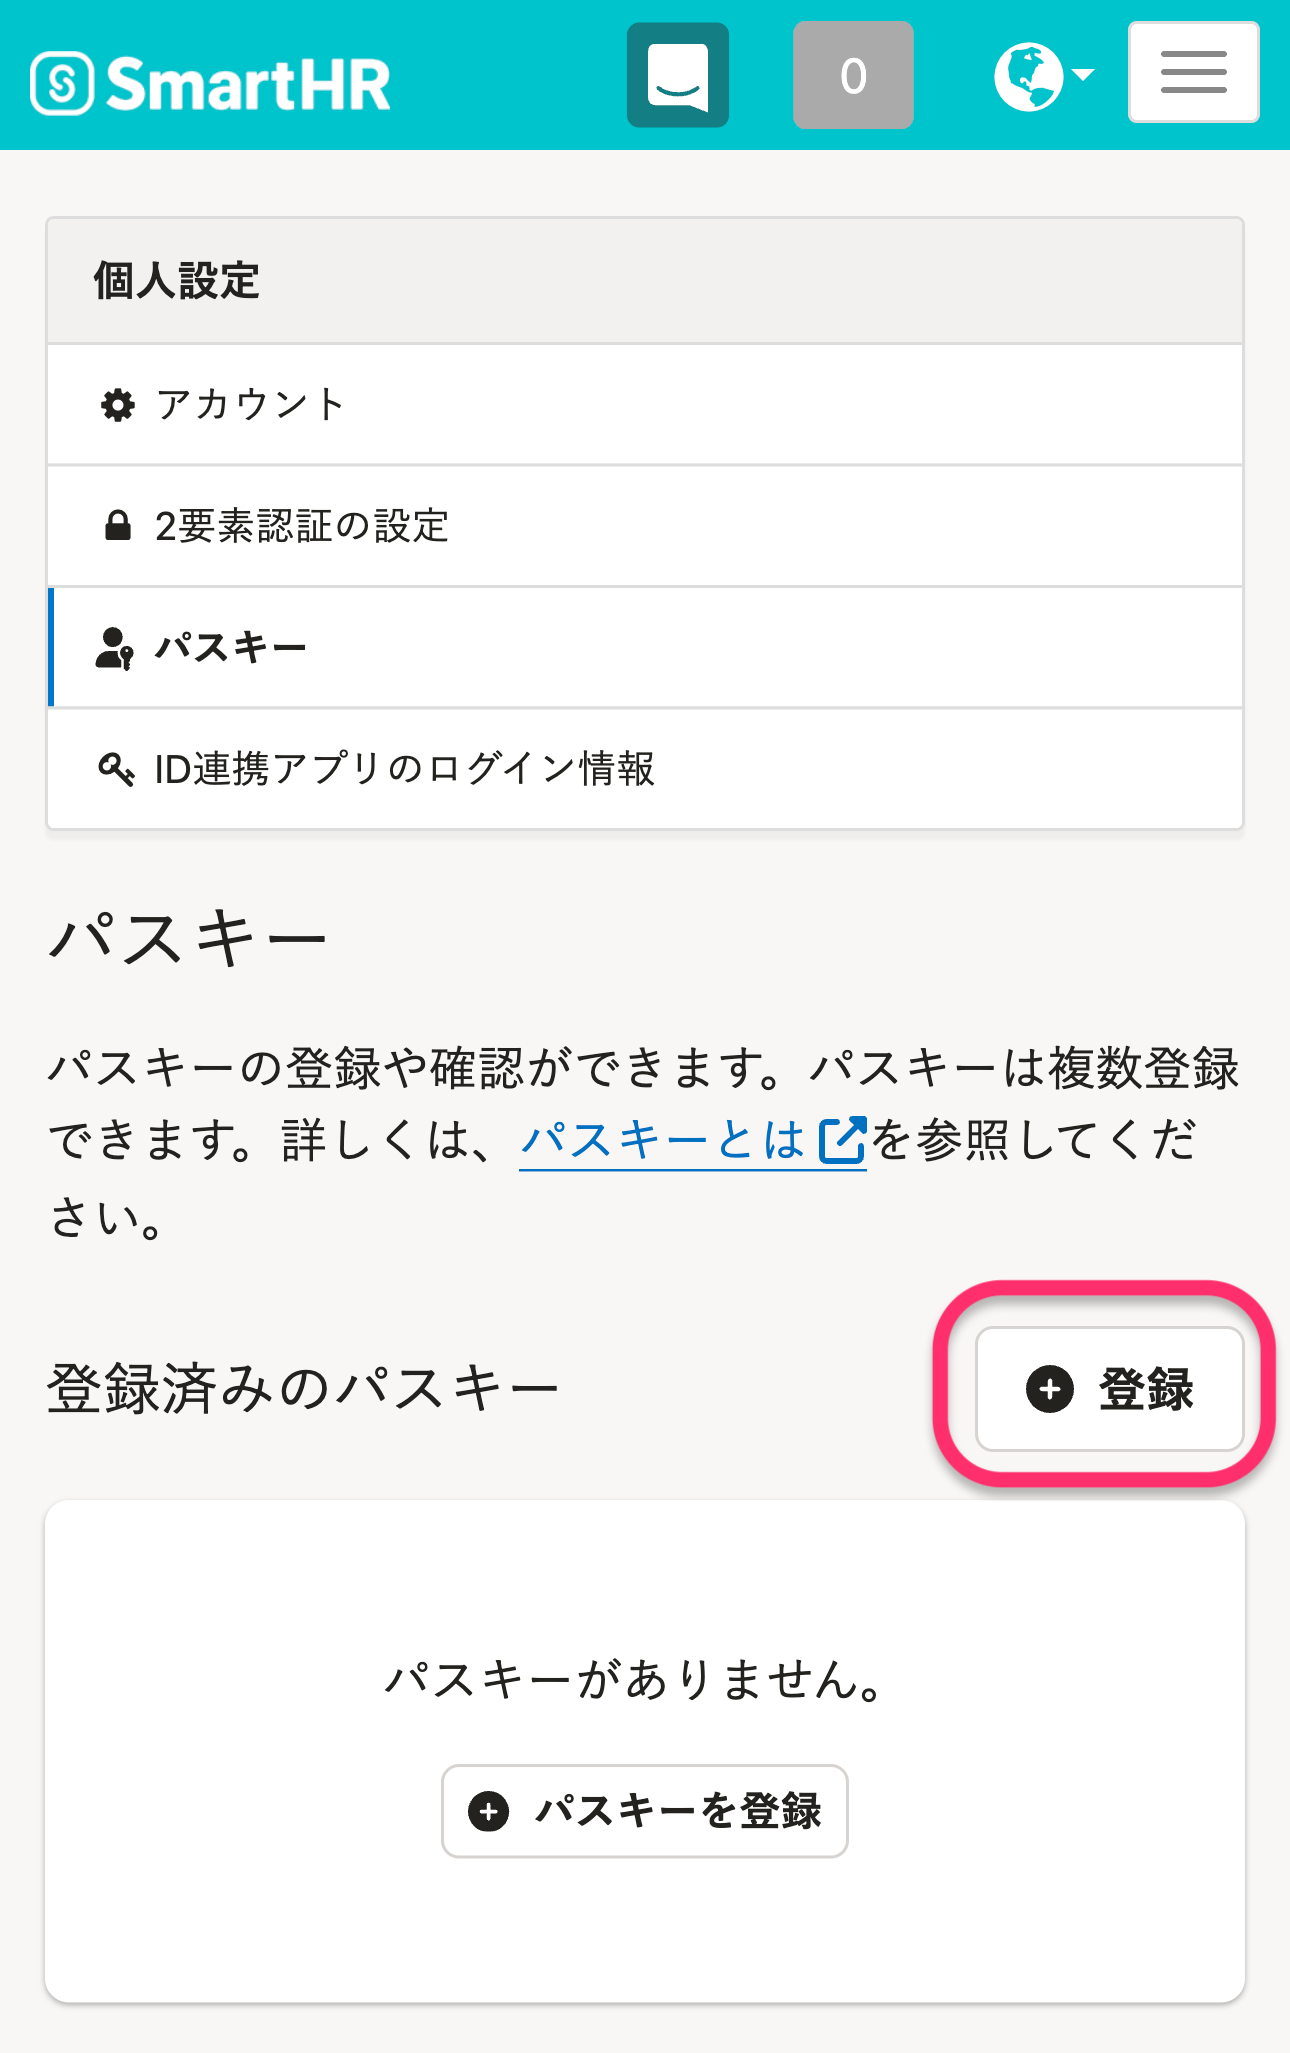Click the plus icon in 登録 button
Image resolution: width=1290 pixels, height=2053 pixels.
point(1050,1389)
